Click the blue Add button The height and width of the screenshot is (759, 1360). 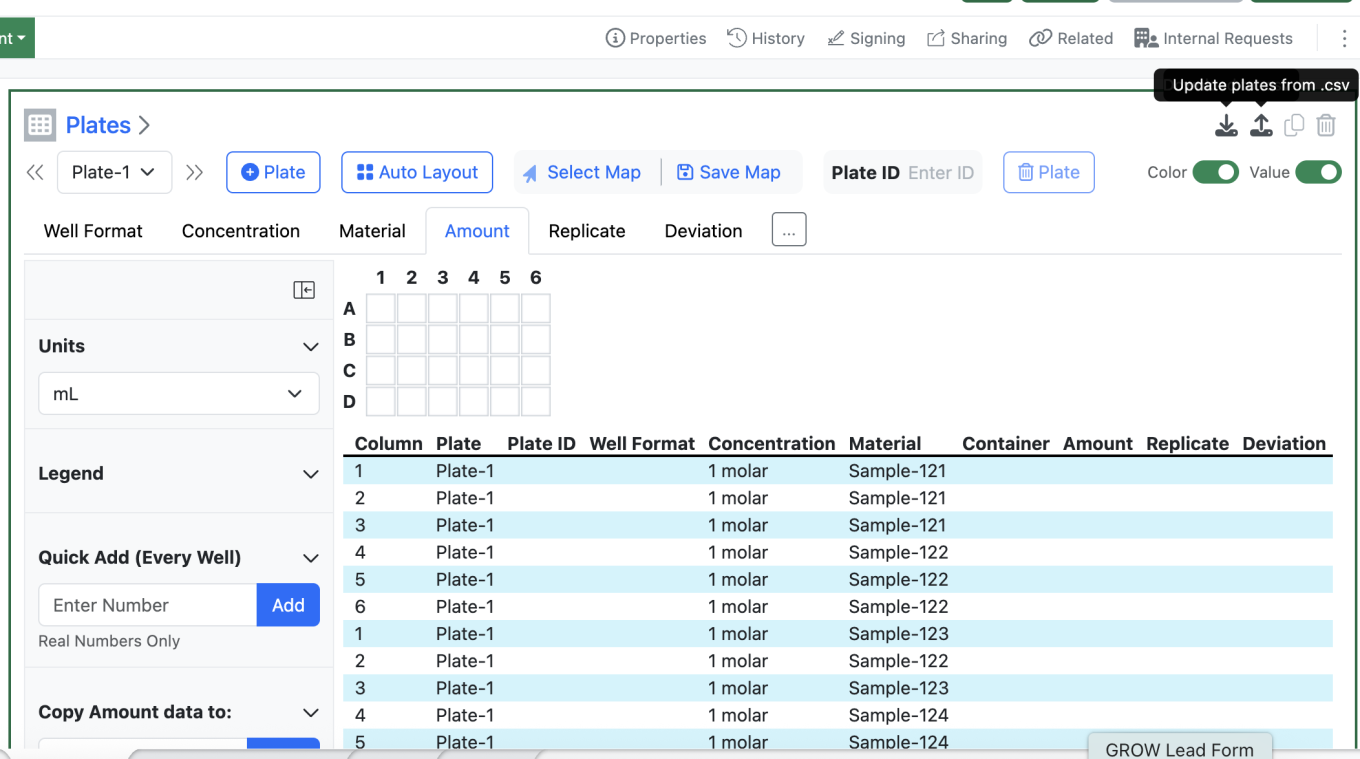click(288, 605)
